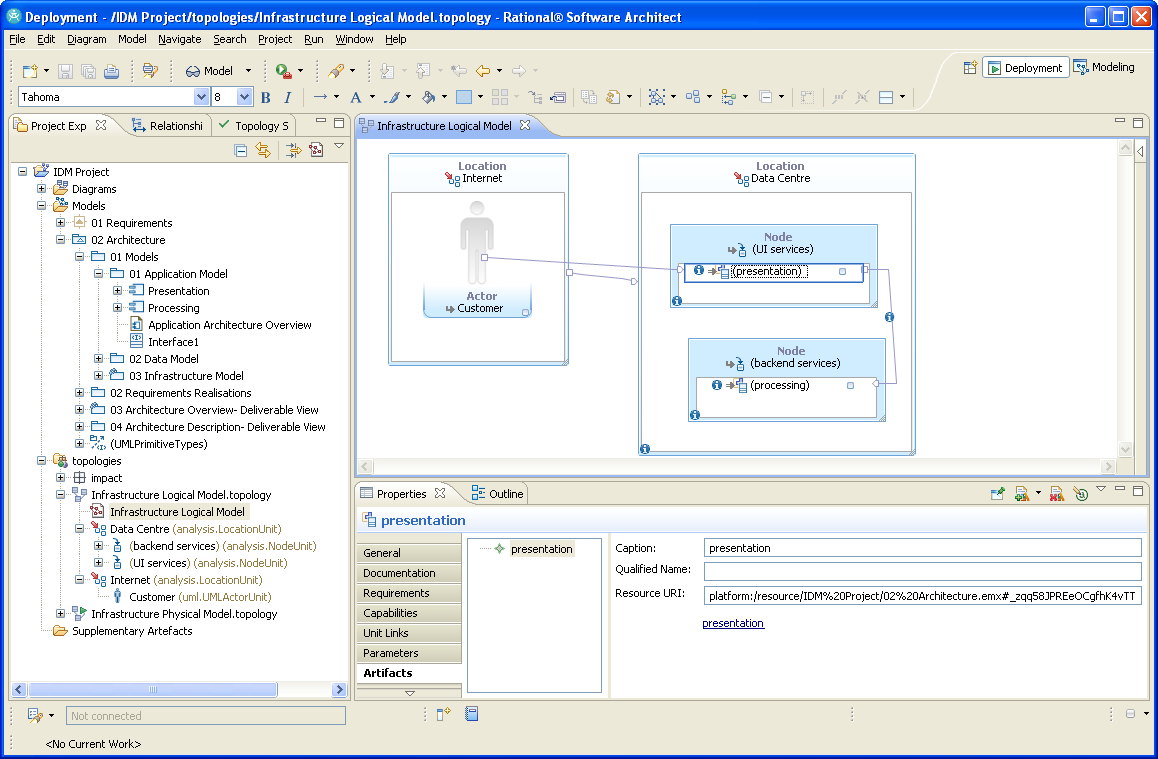Open the Capabilities properties section
This screenshot has width=1158, height=759.
point(408,613)
